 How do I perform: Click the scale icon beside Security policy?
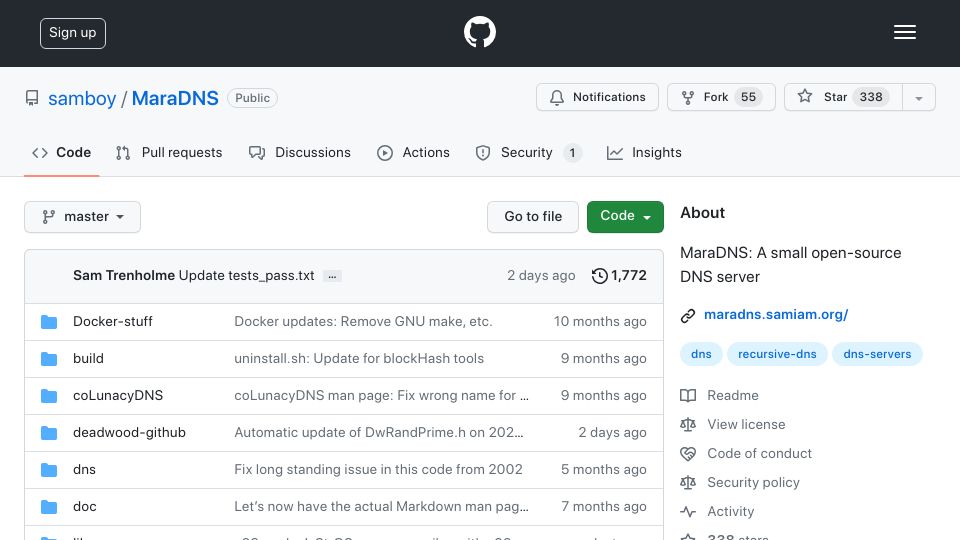pyautogui.click(x=688, y=482)
